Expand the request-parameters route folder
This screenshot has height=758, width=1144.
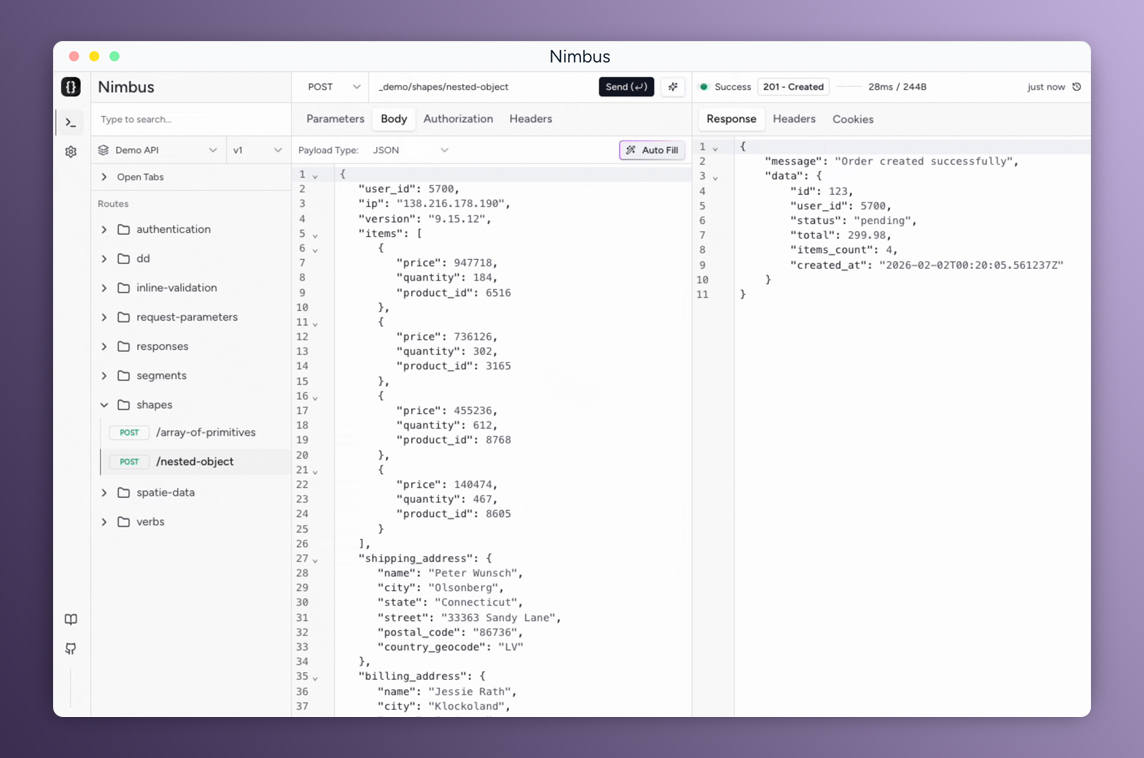click(x=104, y=317)
